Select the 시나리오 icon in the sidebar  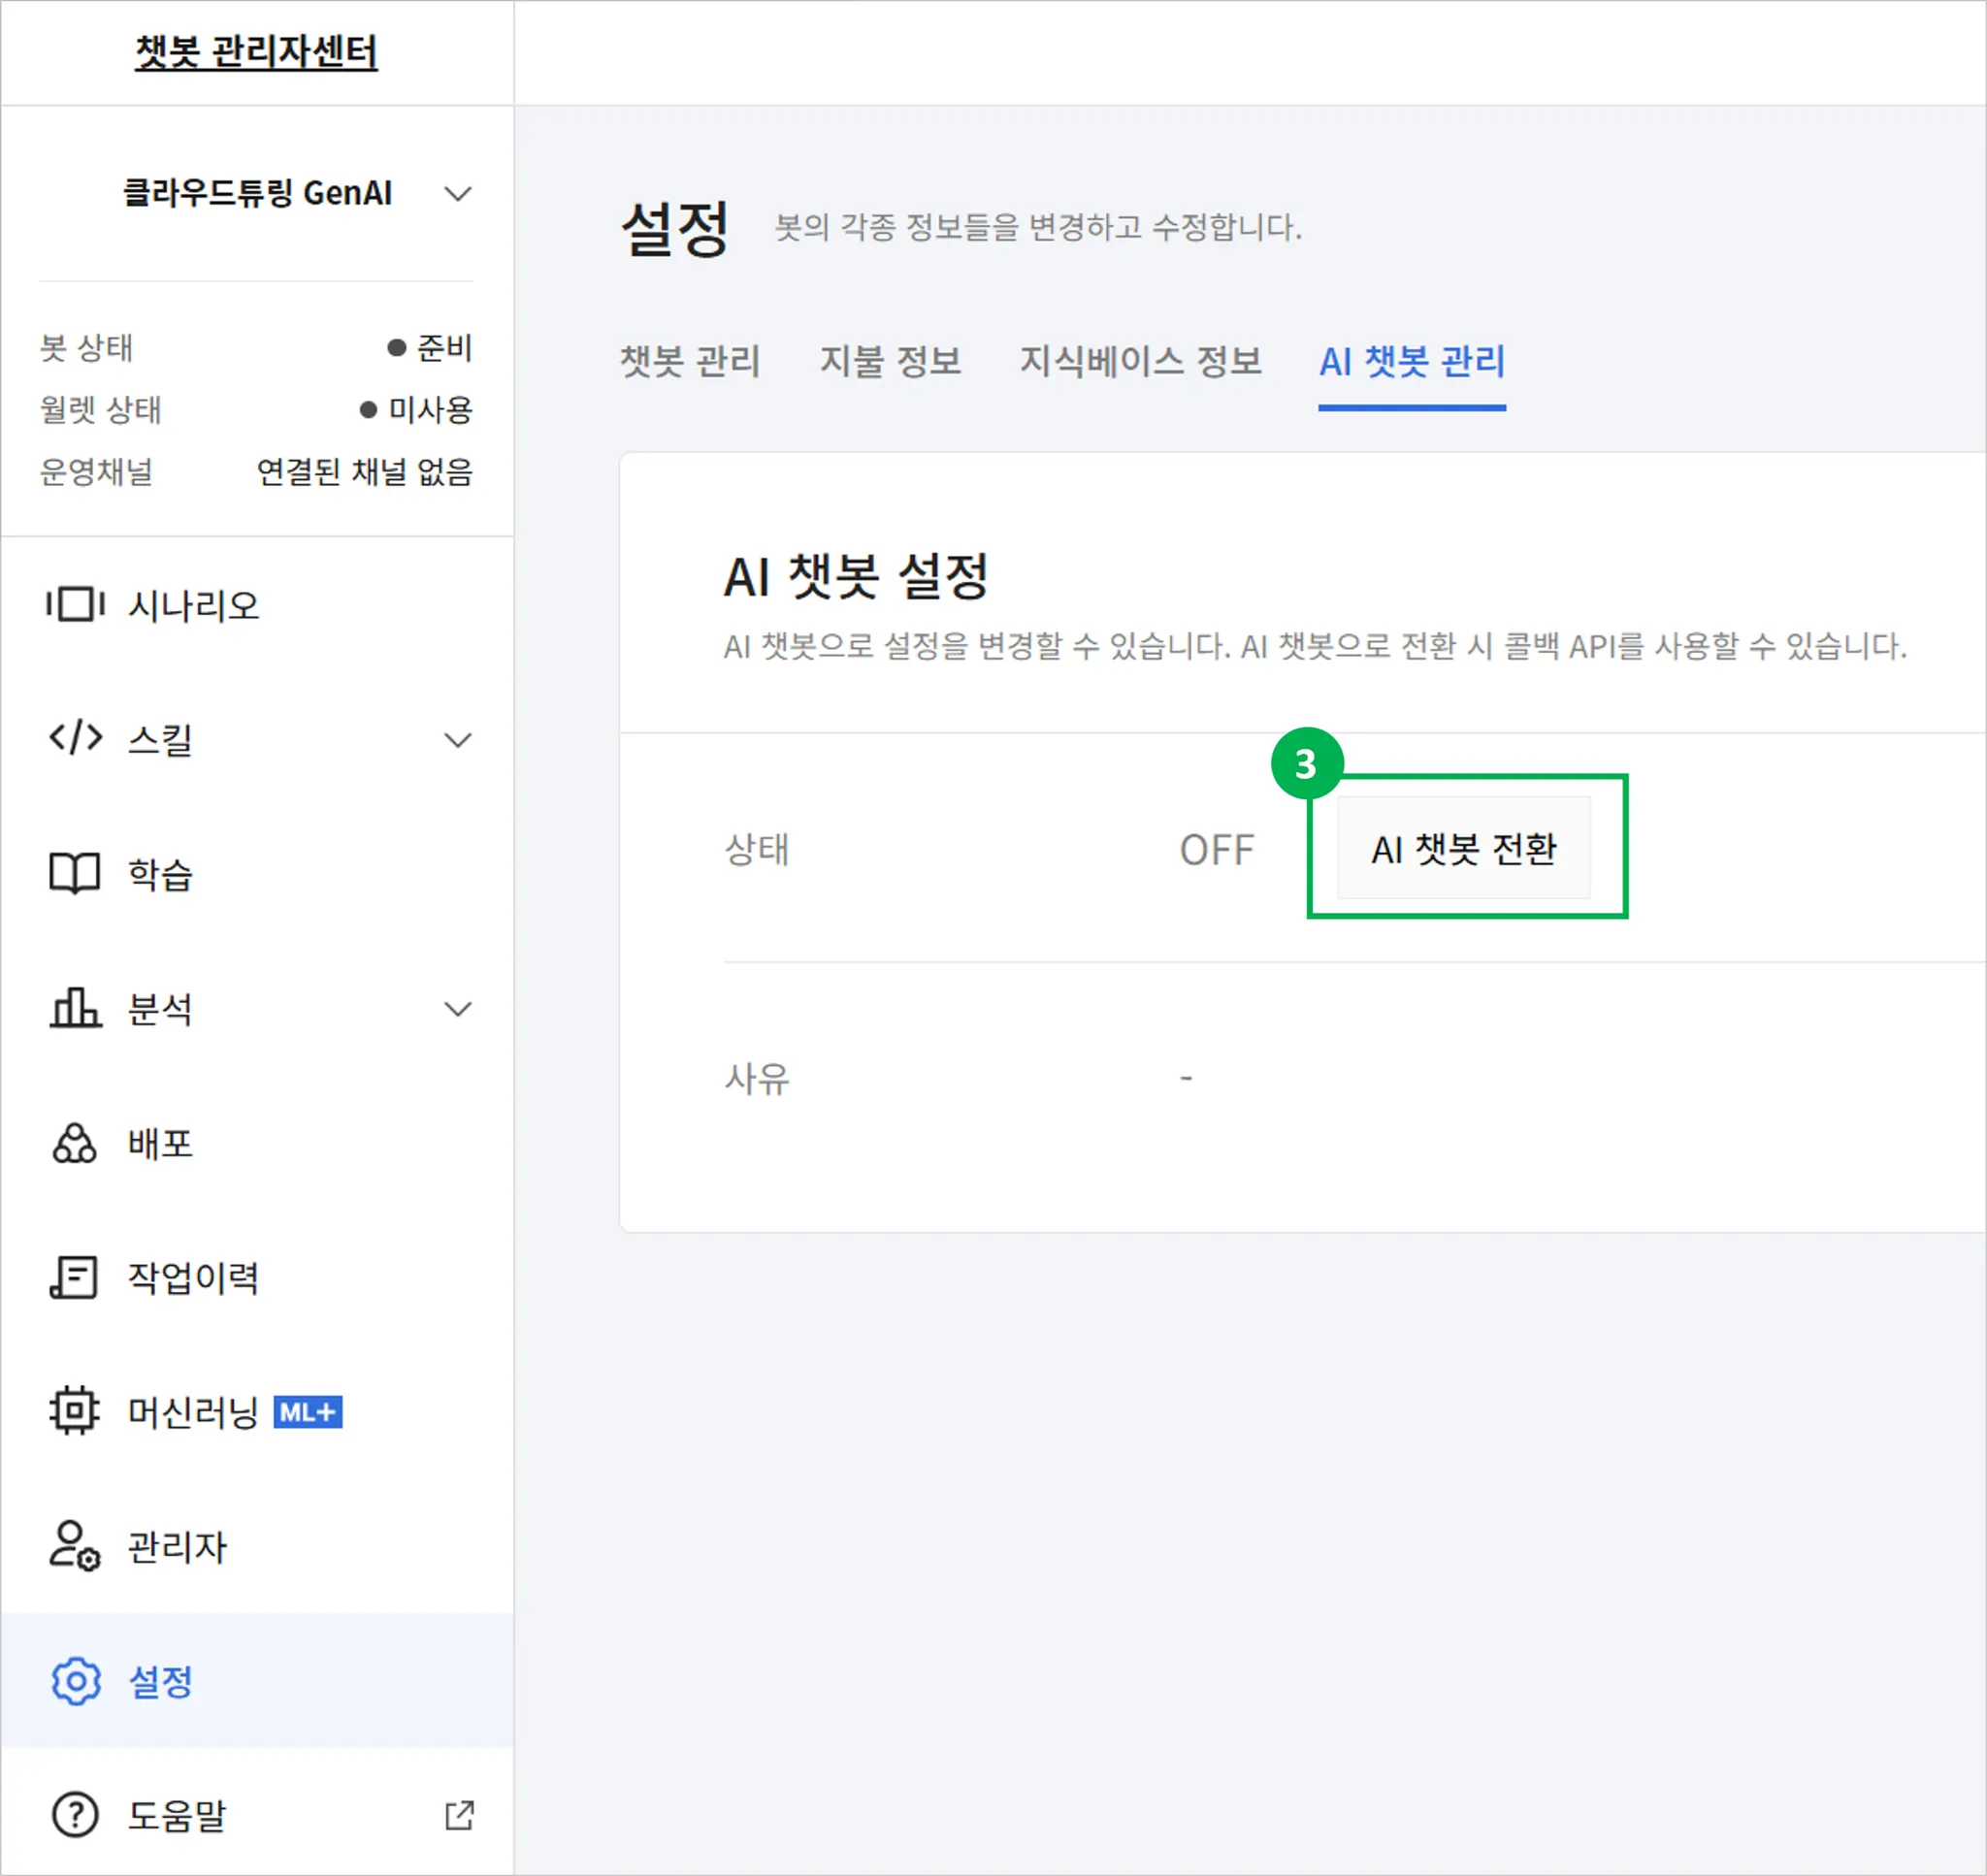click(75, 604)
